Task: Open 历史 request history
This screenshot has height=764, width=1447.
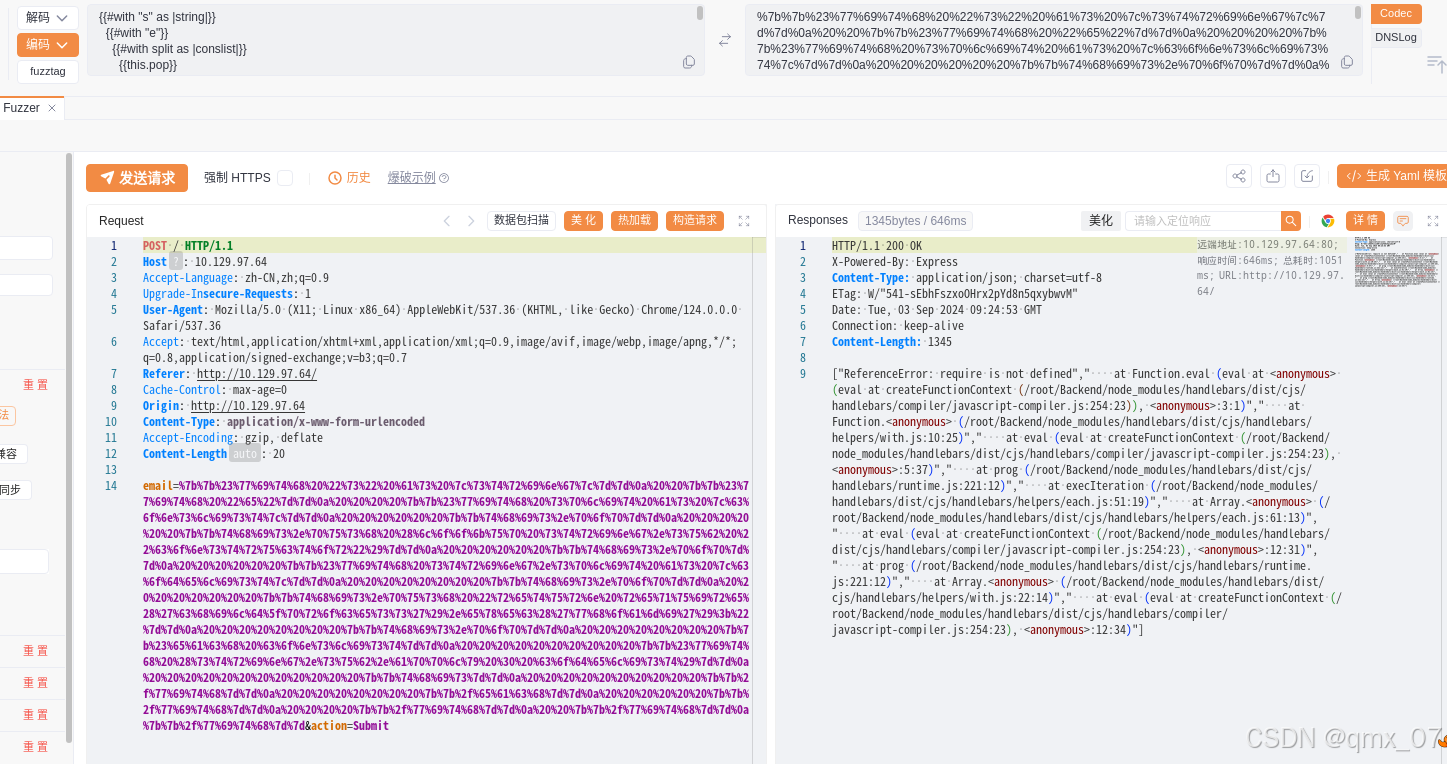Action: click(350, 178)
